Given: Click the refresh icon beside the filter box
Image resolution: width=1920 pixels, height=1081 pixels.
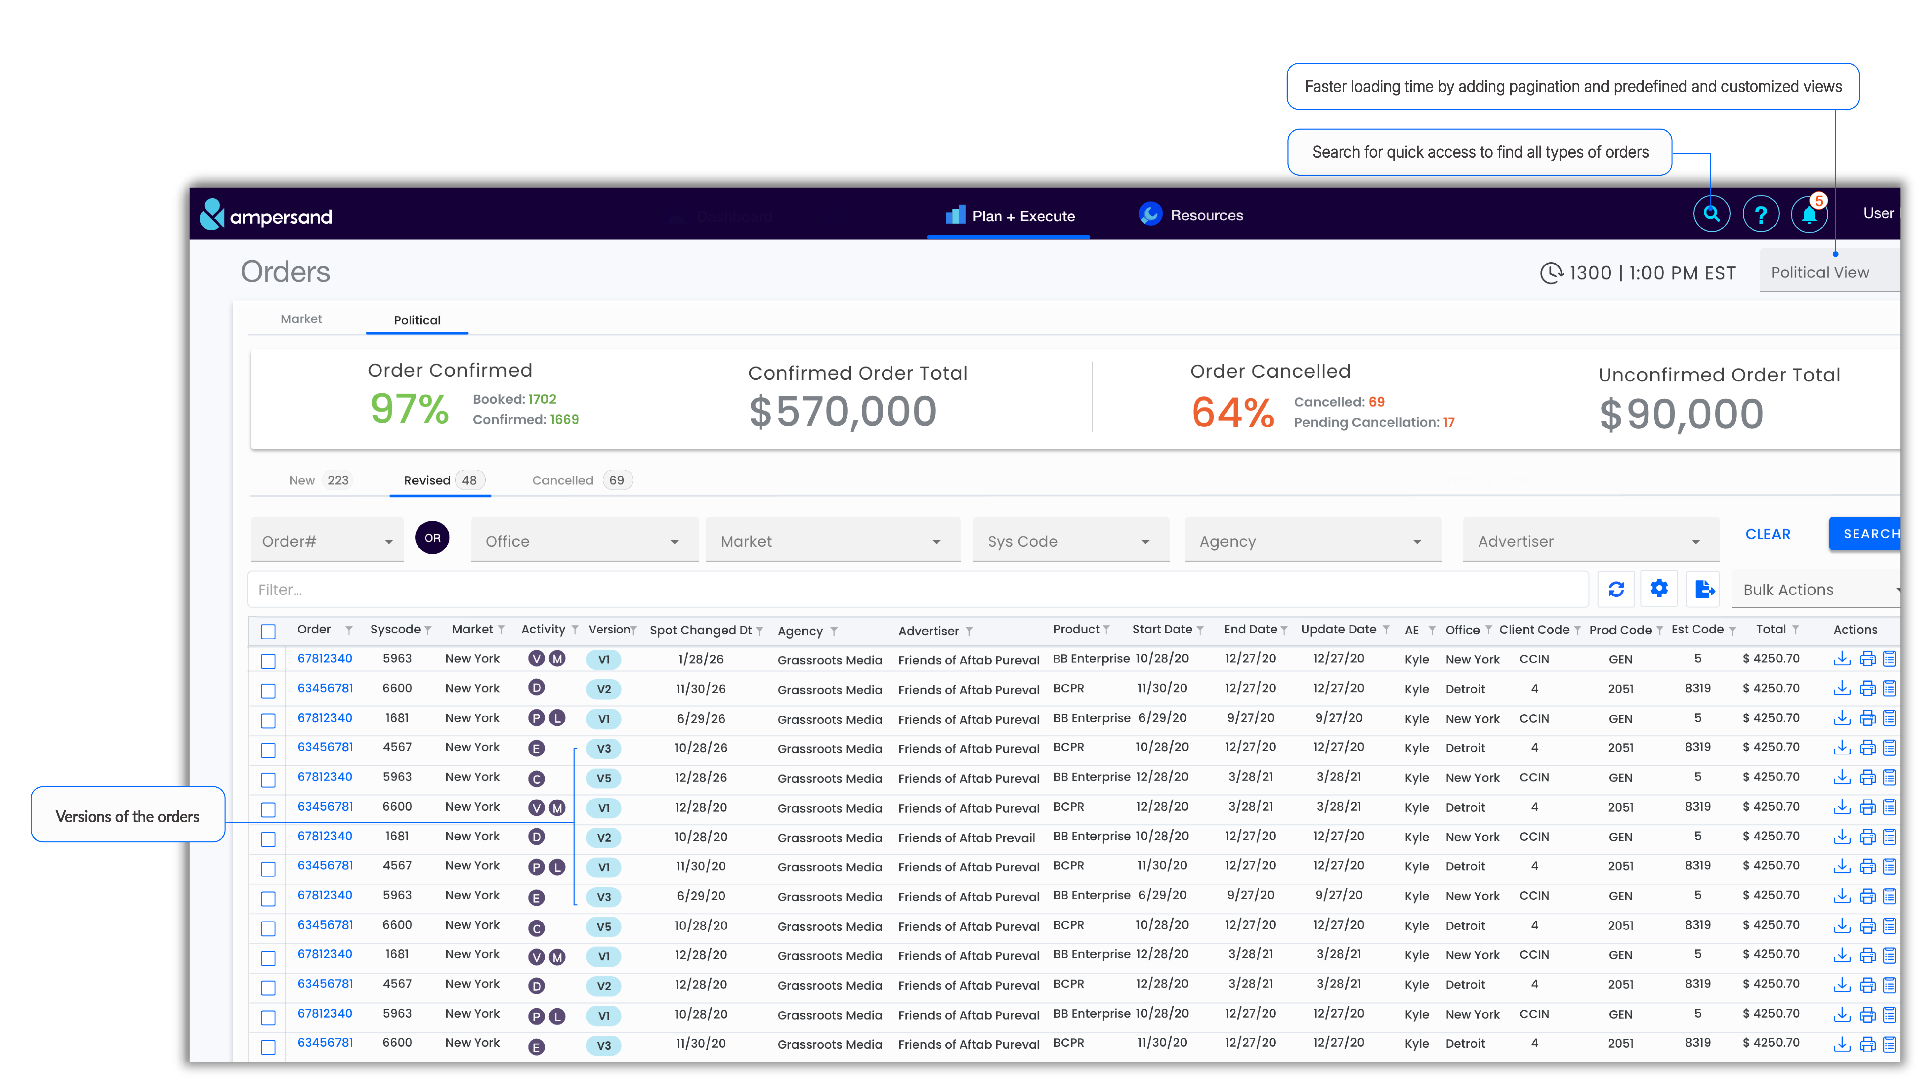Looking at the screenshot, I should [x=1616, y=590].
